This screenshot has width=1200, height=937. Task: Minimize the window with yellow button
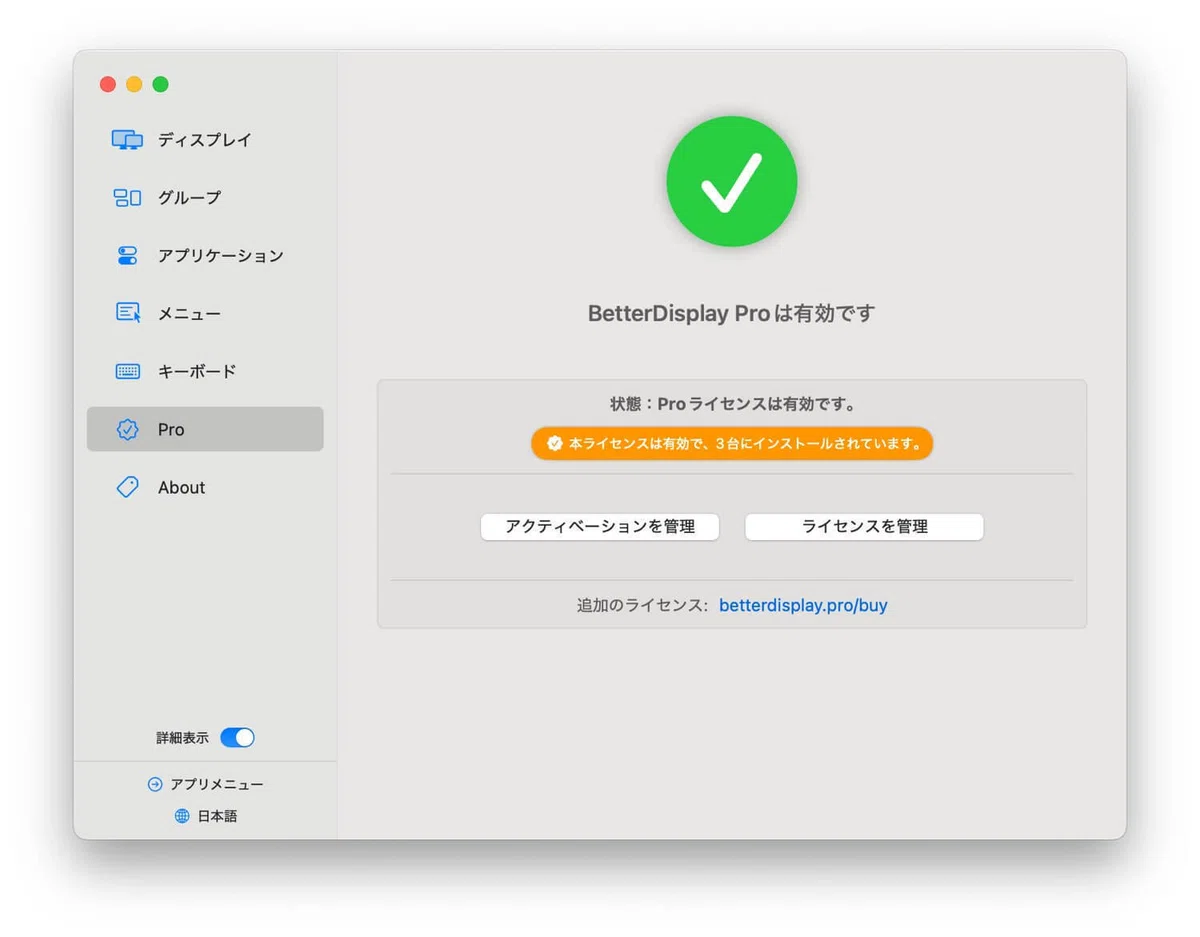click(134, 84)
